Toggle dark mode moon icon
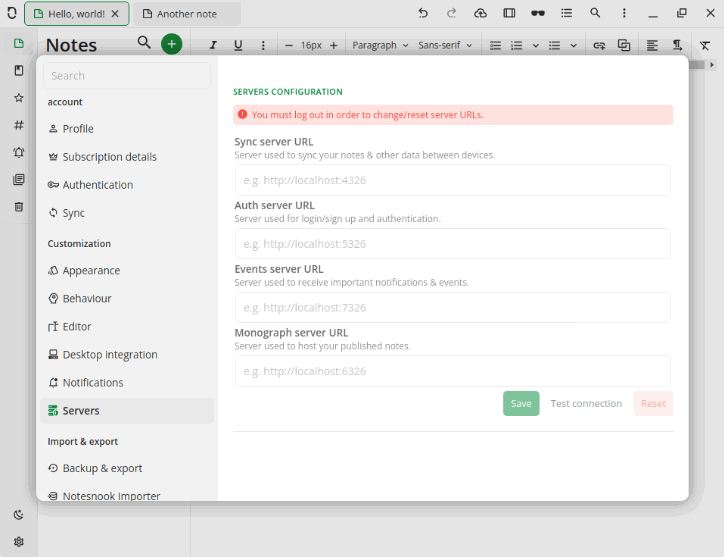Image resolution: width=724 pixels, height=558 pixels. 18,515
